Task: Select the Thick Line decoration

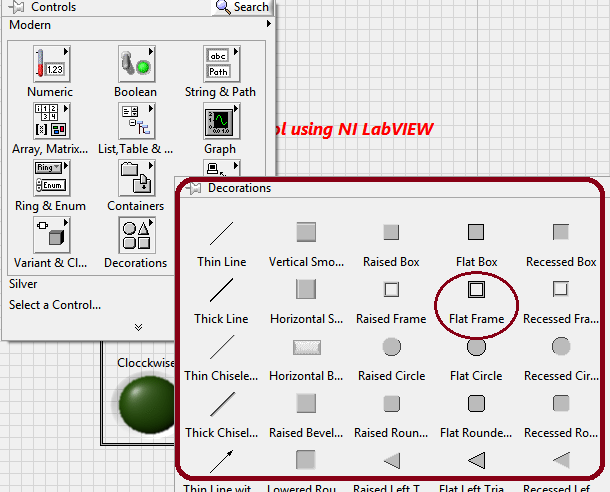Action: point(221,290)
